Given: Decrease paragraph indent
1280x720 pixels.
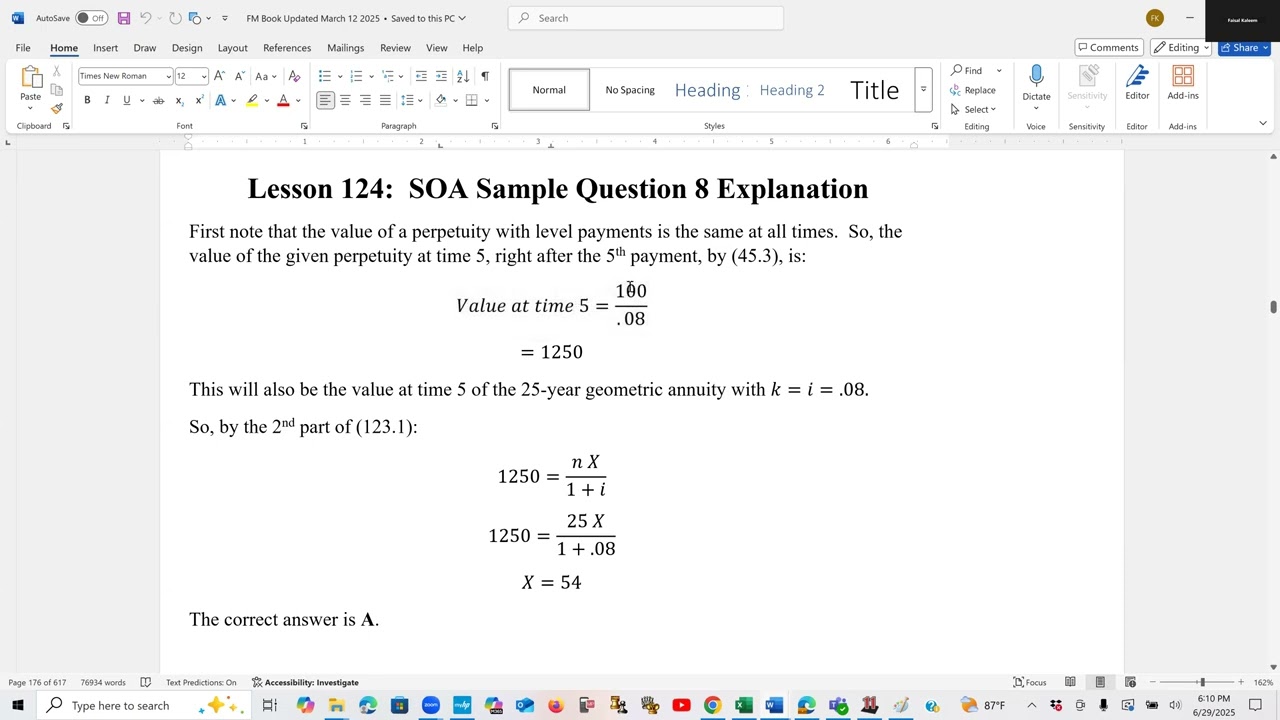Looking at the screenshot, I should (x=421, y=76).
